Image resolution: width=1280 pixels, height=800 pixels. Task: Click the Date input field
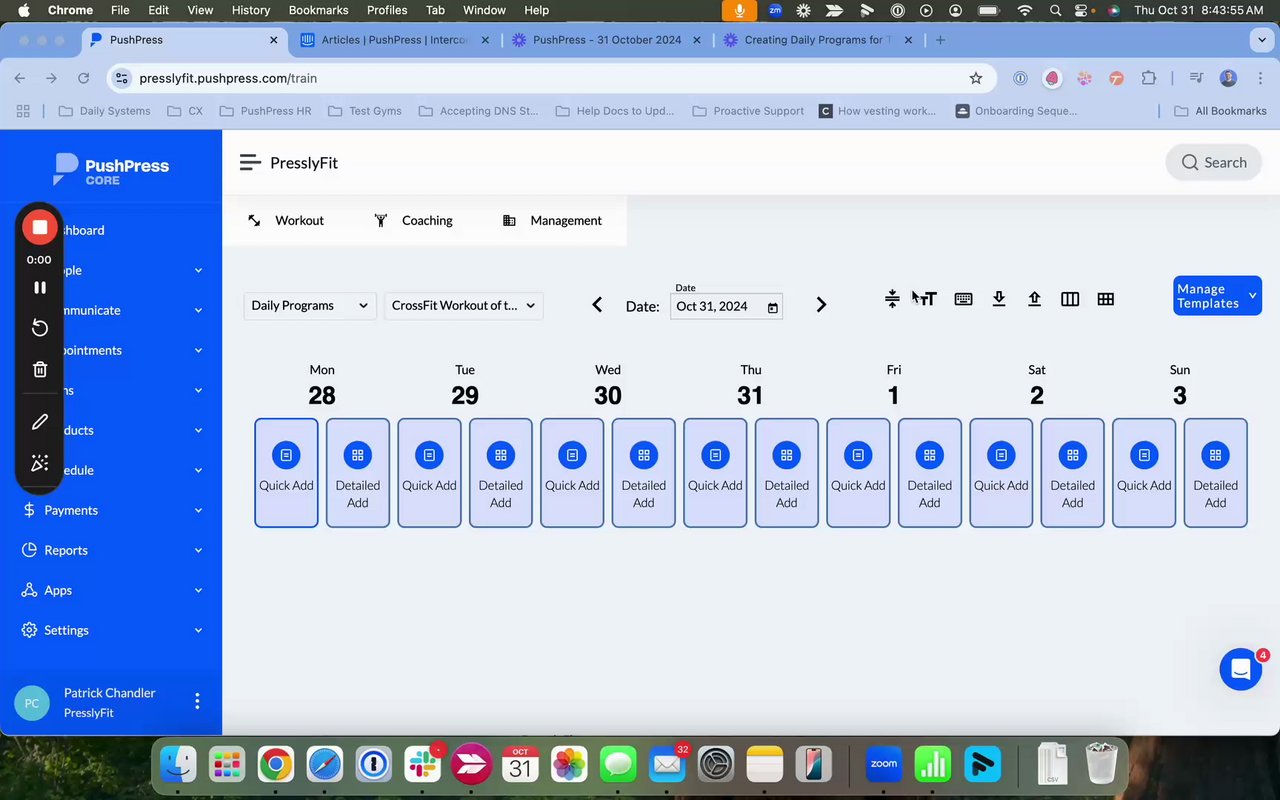[726, 306]
